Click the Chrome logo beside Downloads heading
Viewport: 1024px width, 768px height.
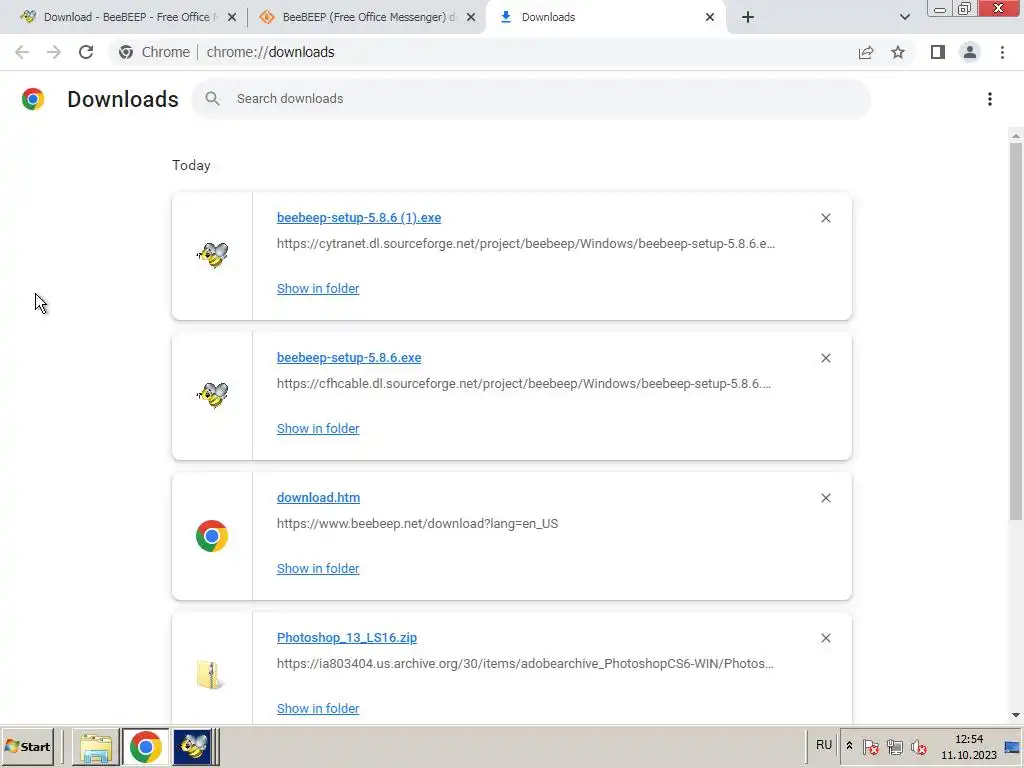33,99
